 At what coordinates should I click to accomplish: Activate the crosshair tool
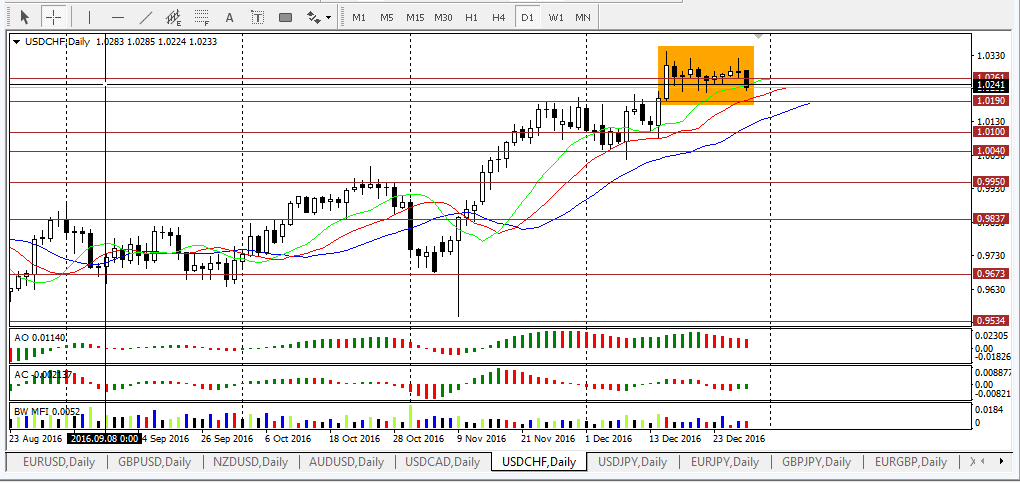53,17
